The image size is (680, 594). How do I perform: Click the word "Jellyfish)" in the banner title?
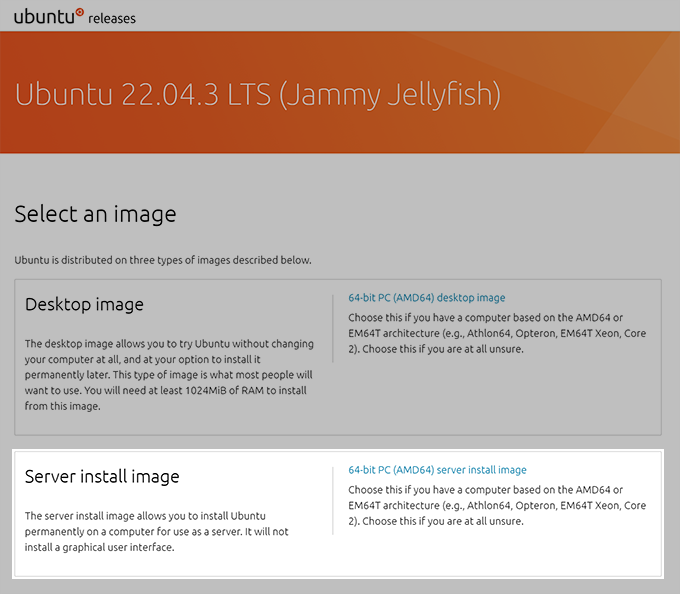pos(443,95)
